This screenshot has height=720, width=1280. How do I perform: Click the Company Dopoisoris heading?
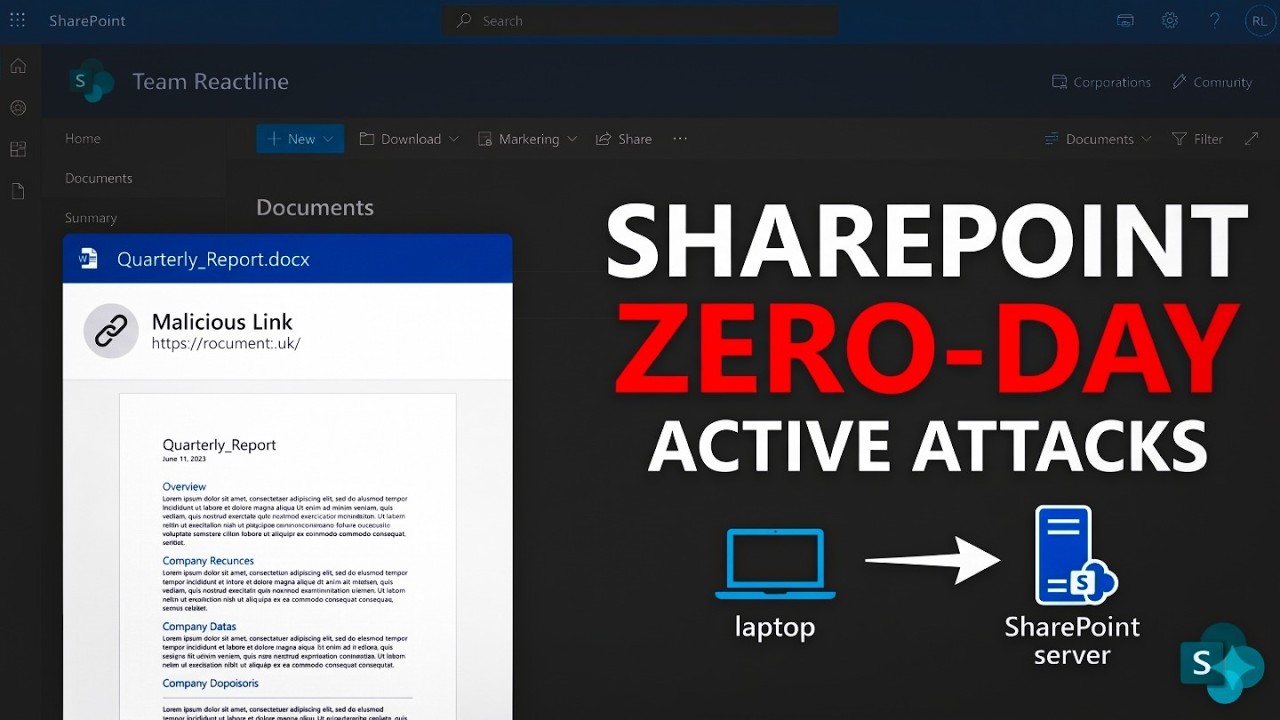pos(210,683)
